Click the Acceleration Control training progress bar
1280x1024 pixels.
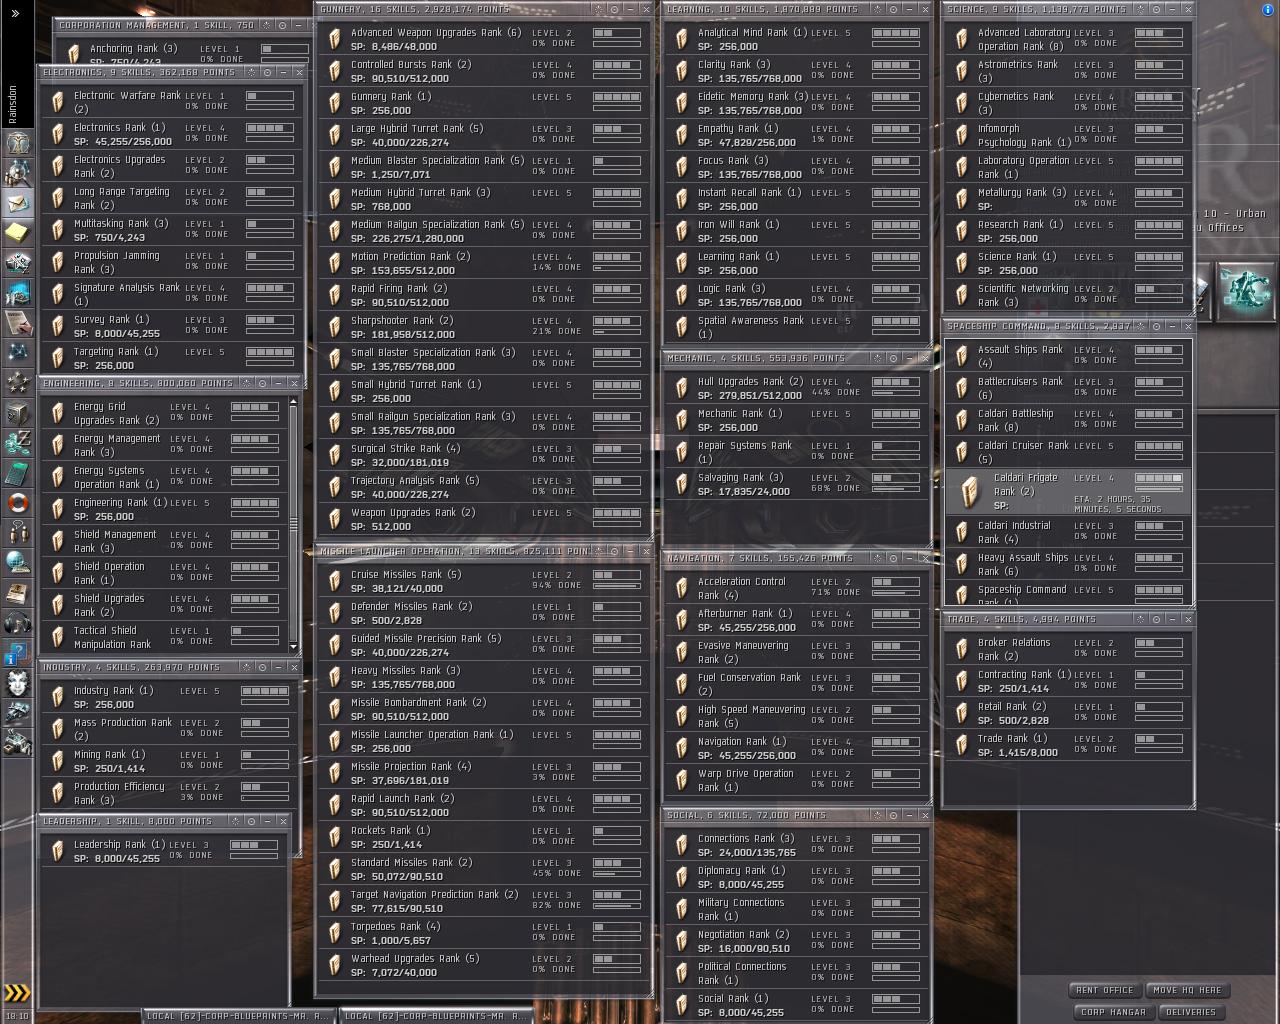(895, 594)
